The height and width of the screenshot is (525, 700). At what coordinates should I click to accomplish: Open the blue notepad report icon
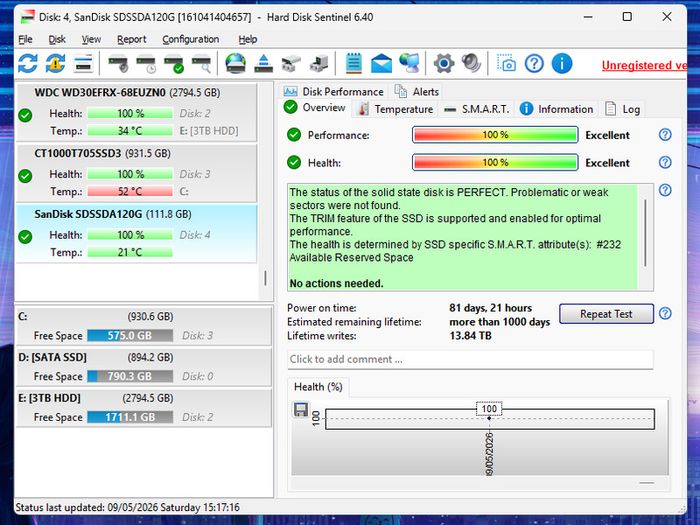(x=354, y=63)
